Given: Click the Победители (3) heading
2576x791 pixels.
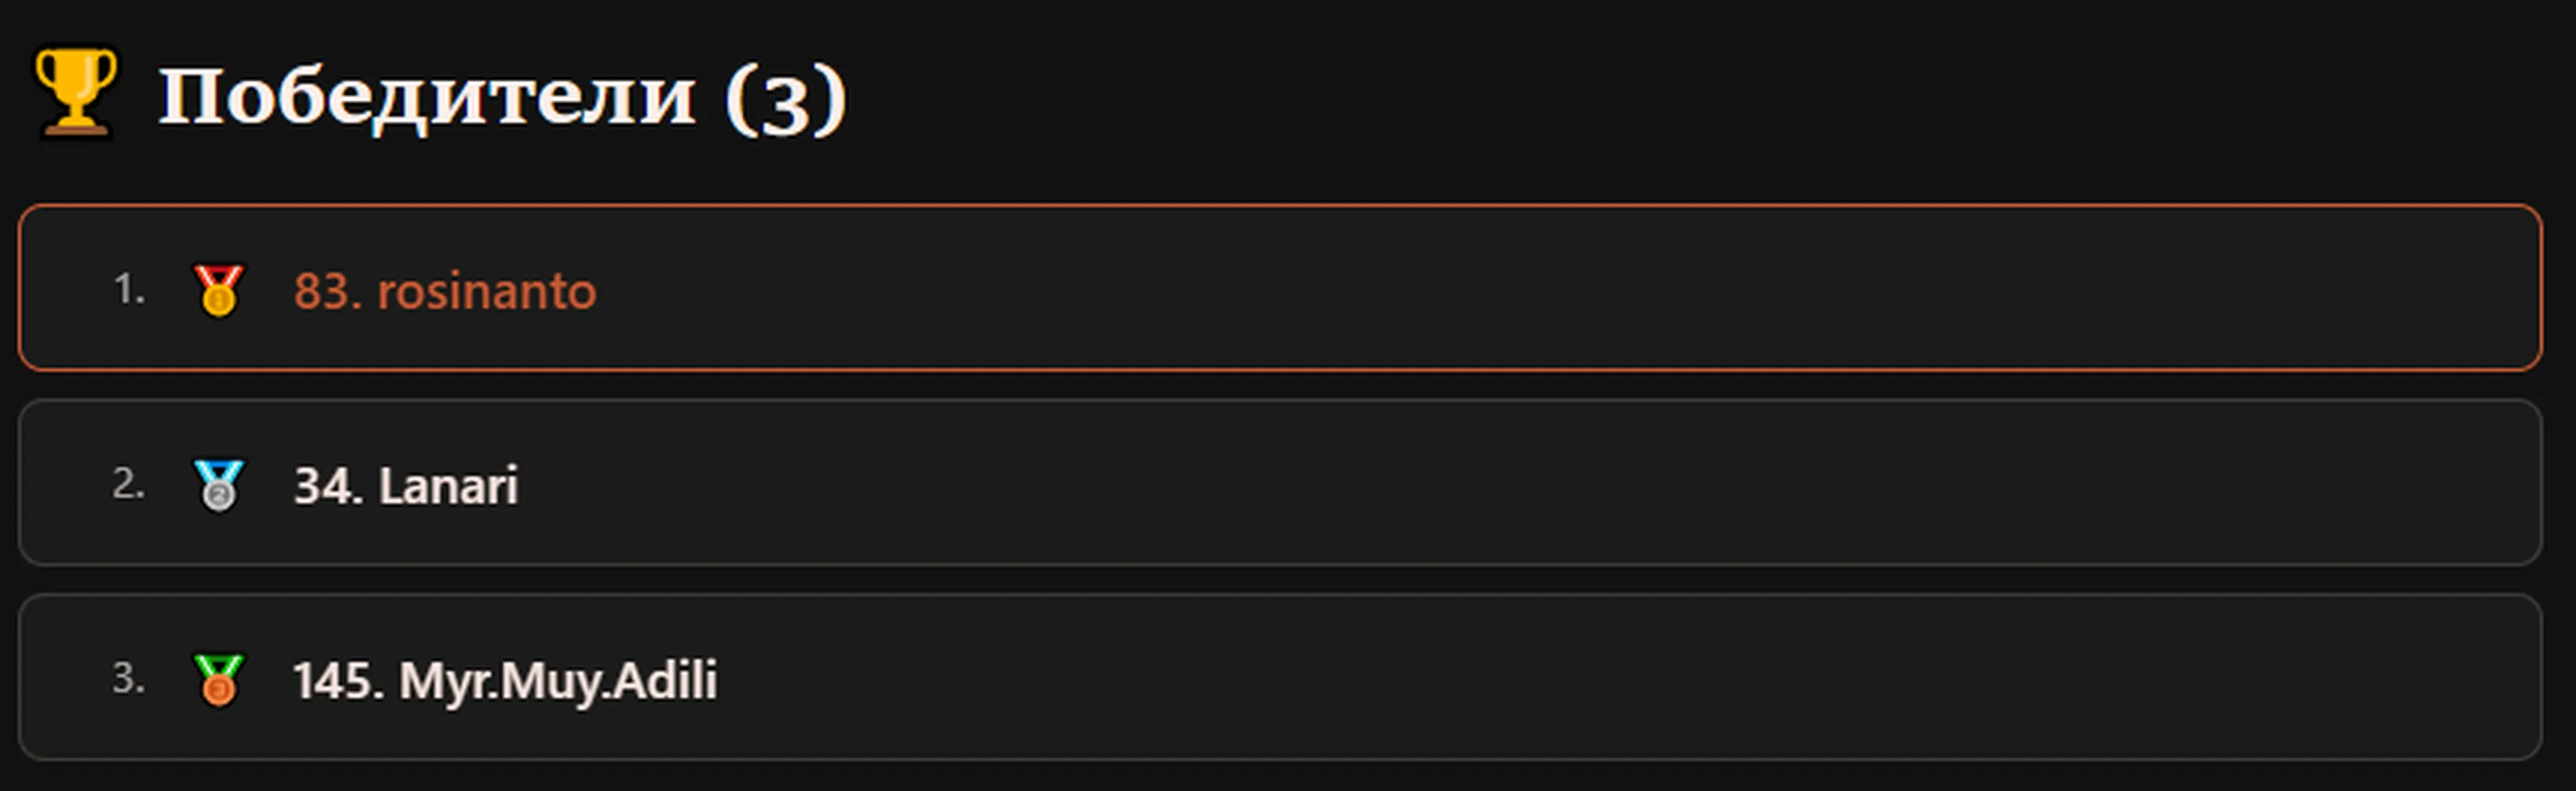Looking at the screenshot, I should tap(503, 98).
